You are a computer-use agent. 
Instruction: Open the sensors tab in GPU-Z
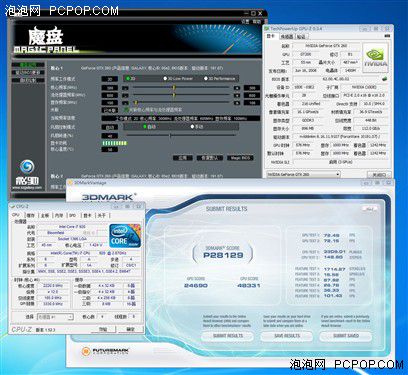pos(287,36)
